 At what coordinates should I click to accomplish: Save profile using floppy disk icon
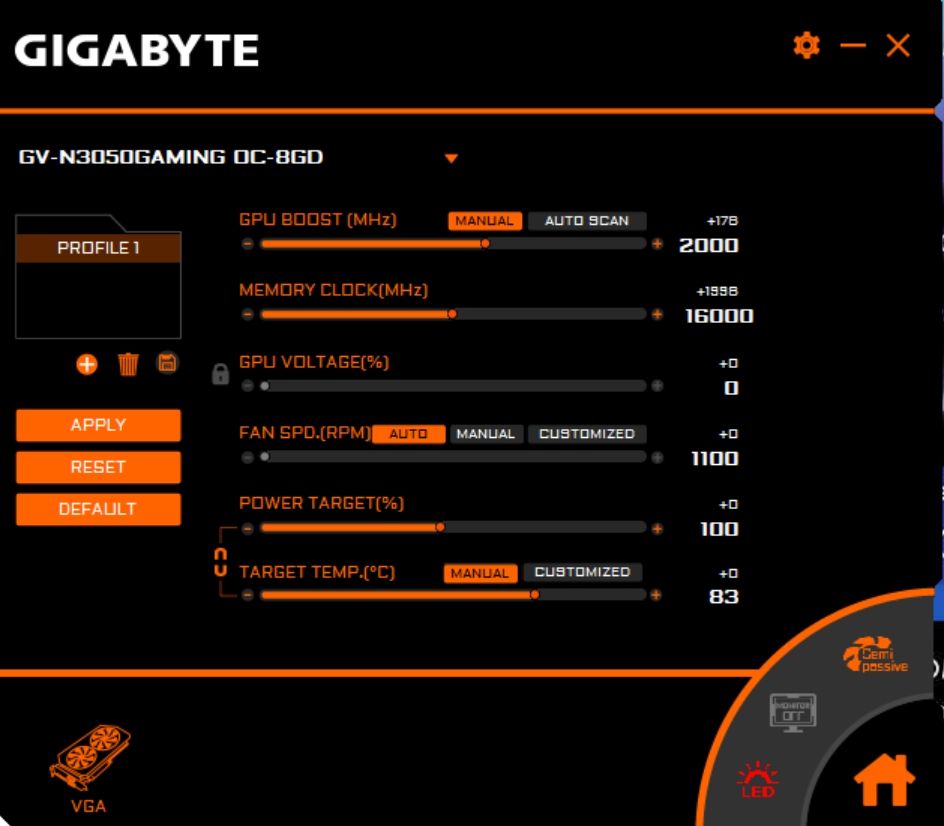pos(167,363)
